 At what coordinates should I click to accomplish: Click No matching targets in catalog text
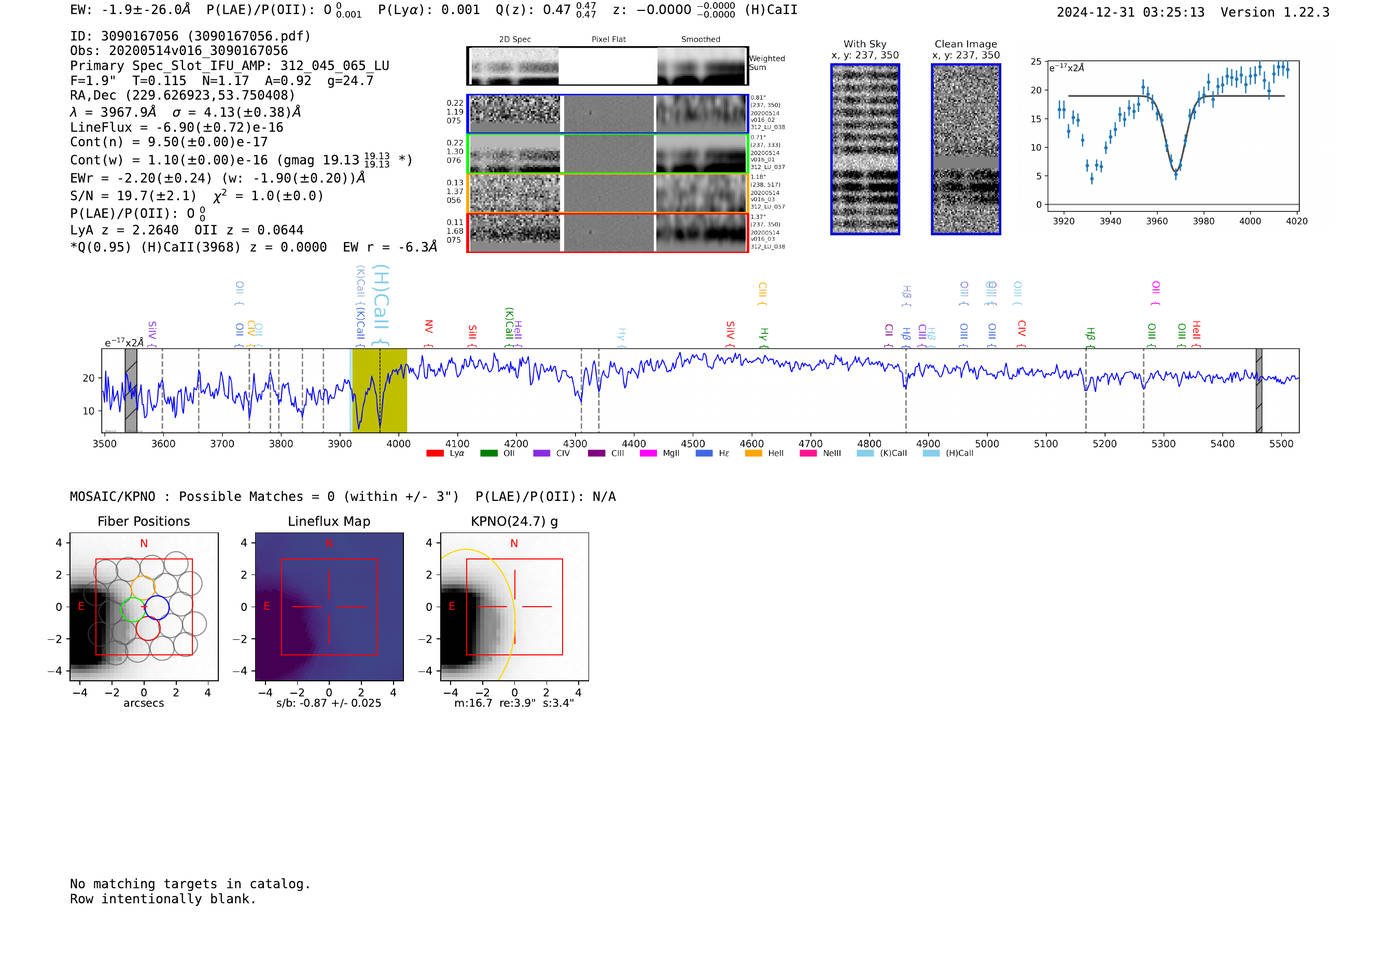190,884
